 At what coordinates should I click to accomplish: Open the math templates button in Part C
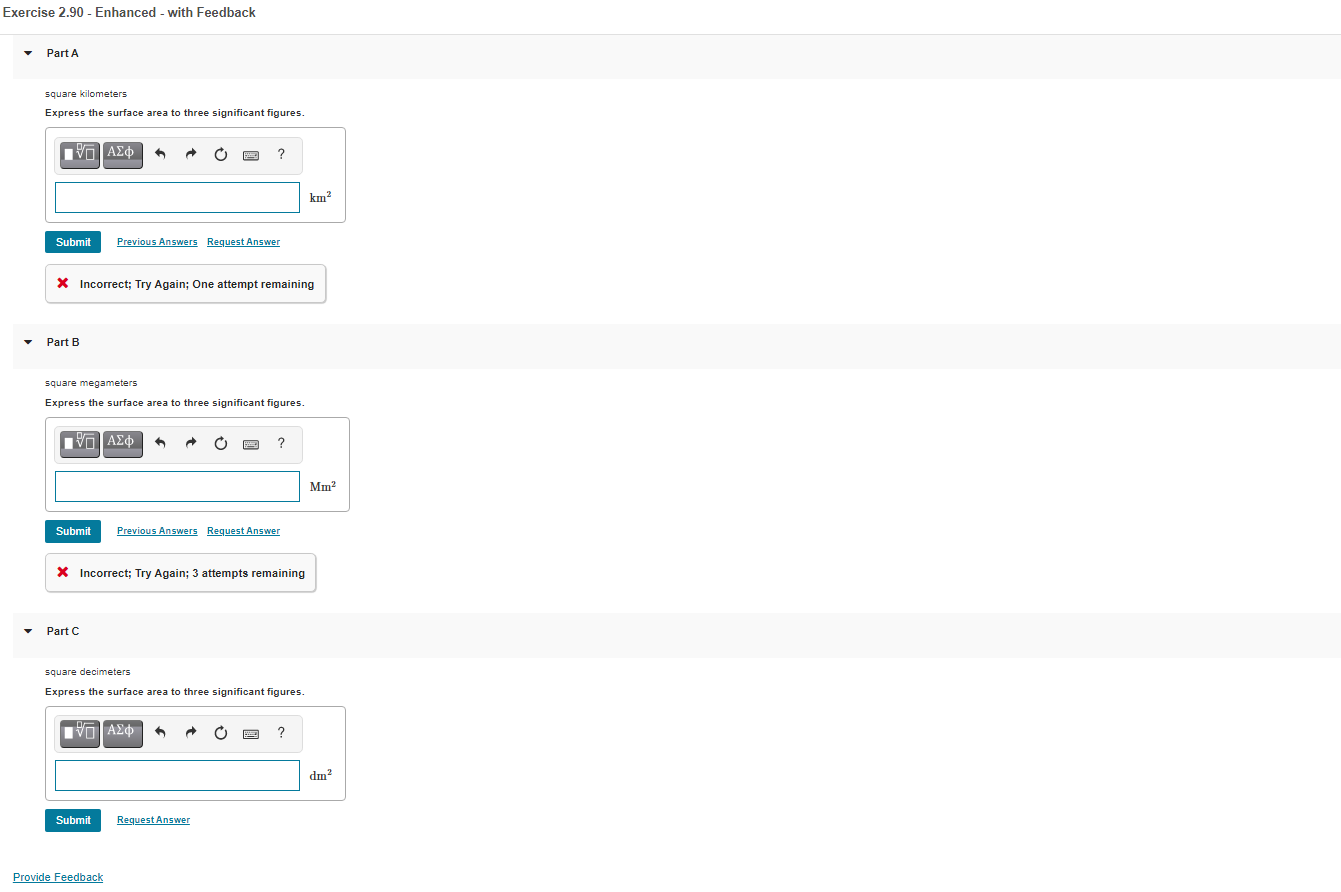[x=80, y=733]
